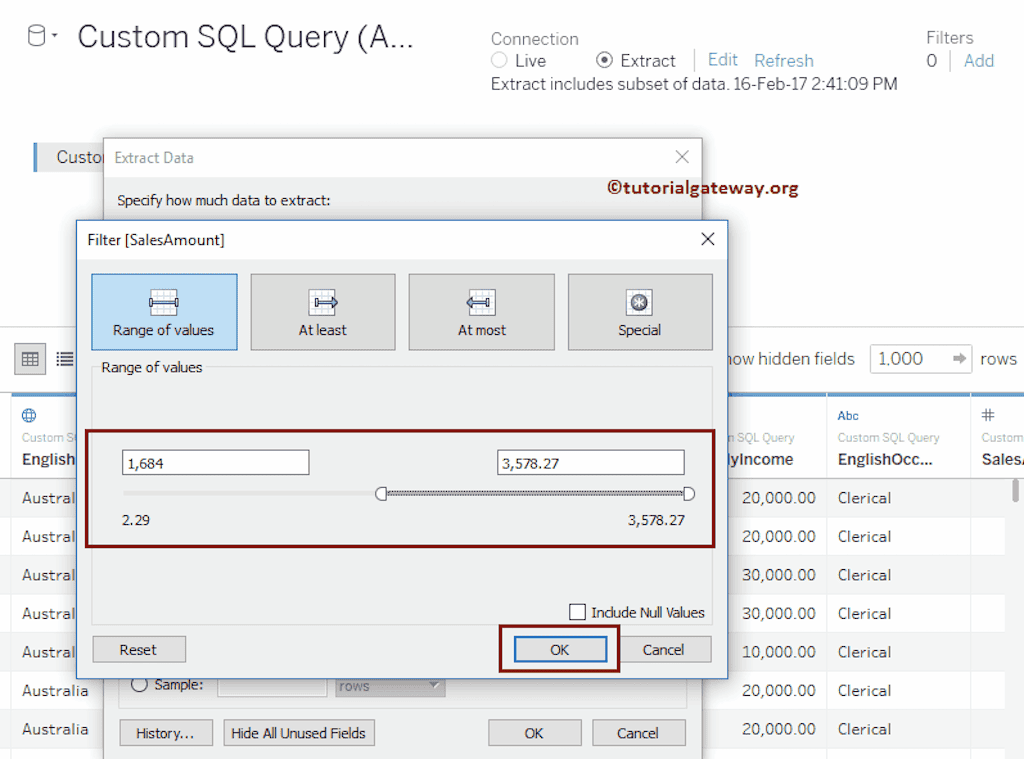Click the 10,000.00 income cell
The height and width of the screenshot is (759, 1024).
click(778, 652)
